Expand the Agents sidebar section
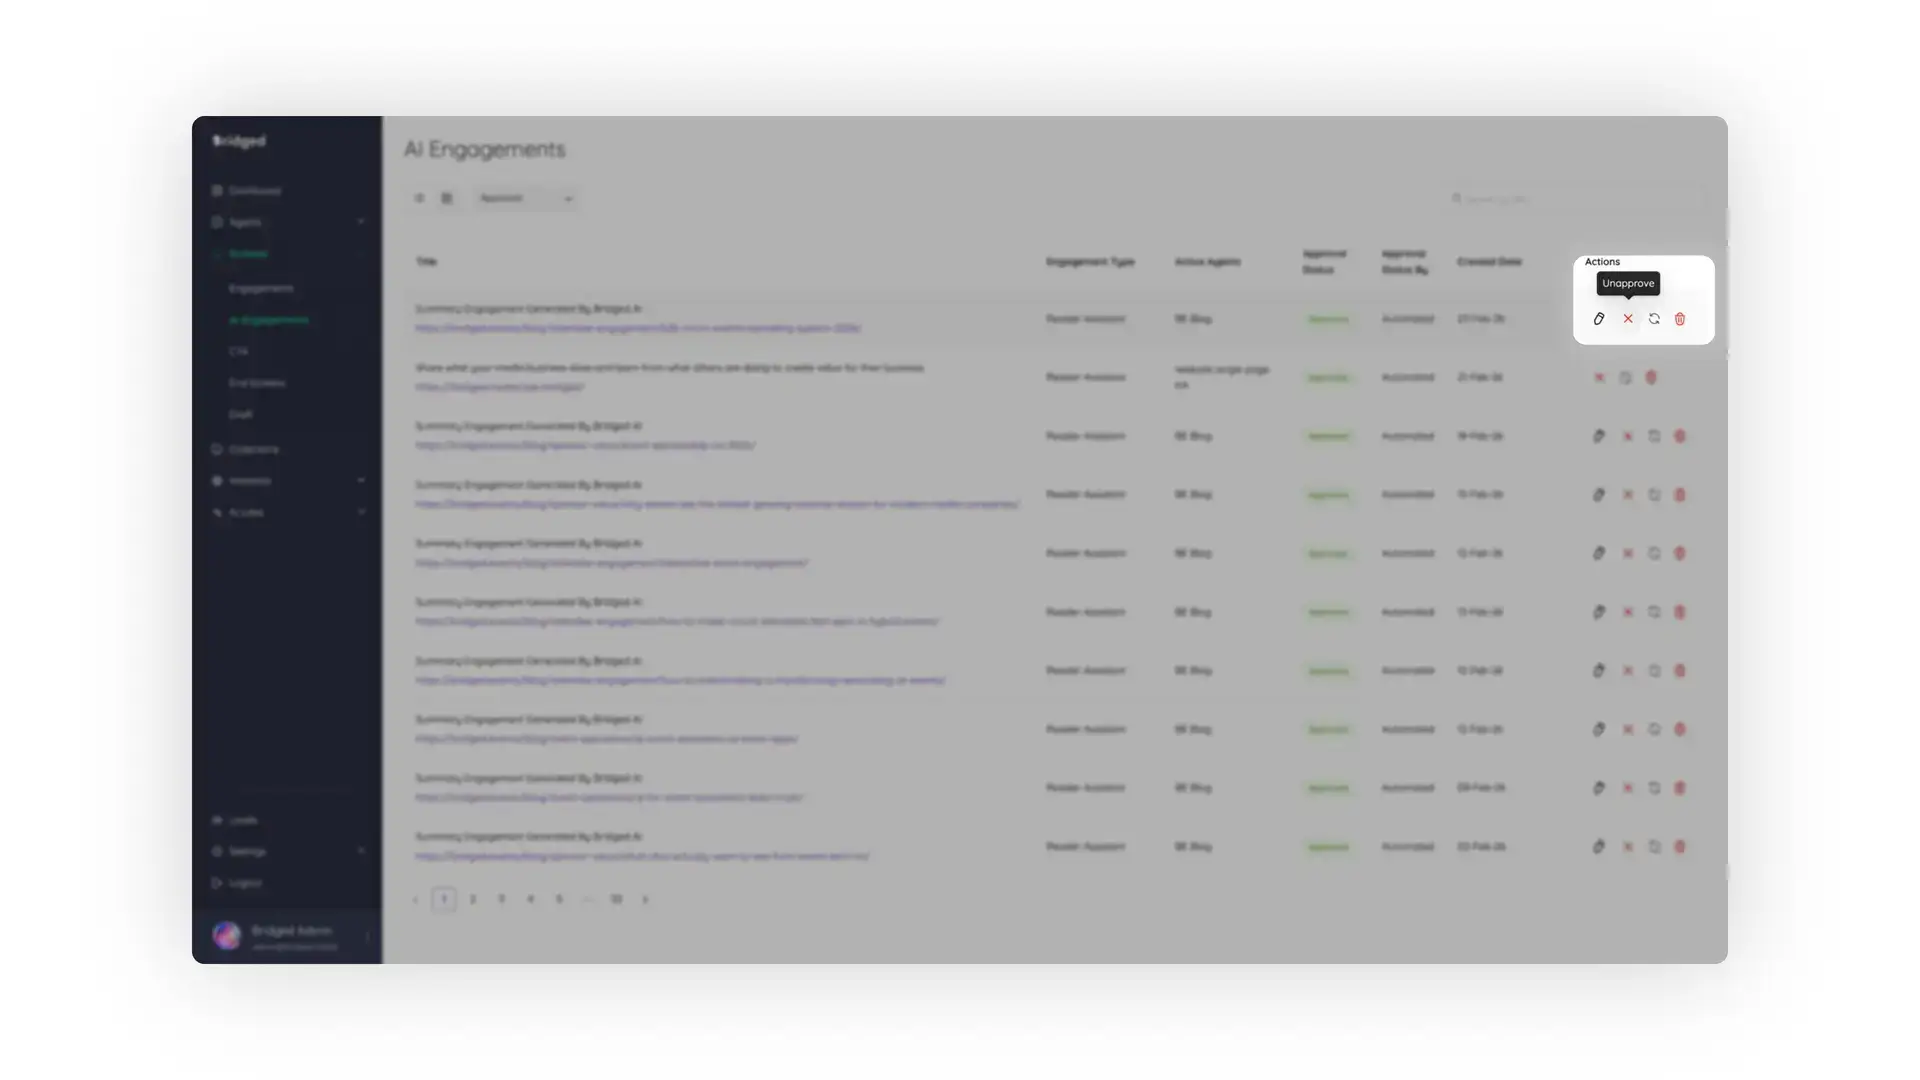Viewport: 1920px width, 1080px height. (288, 222)
